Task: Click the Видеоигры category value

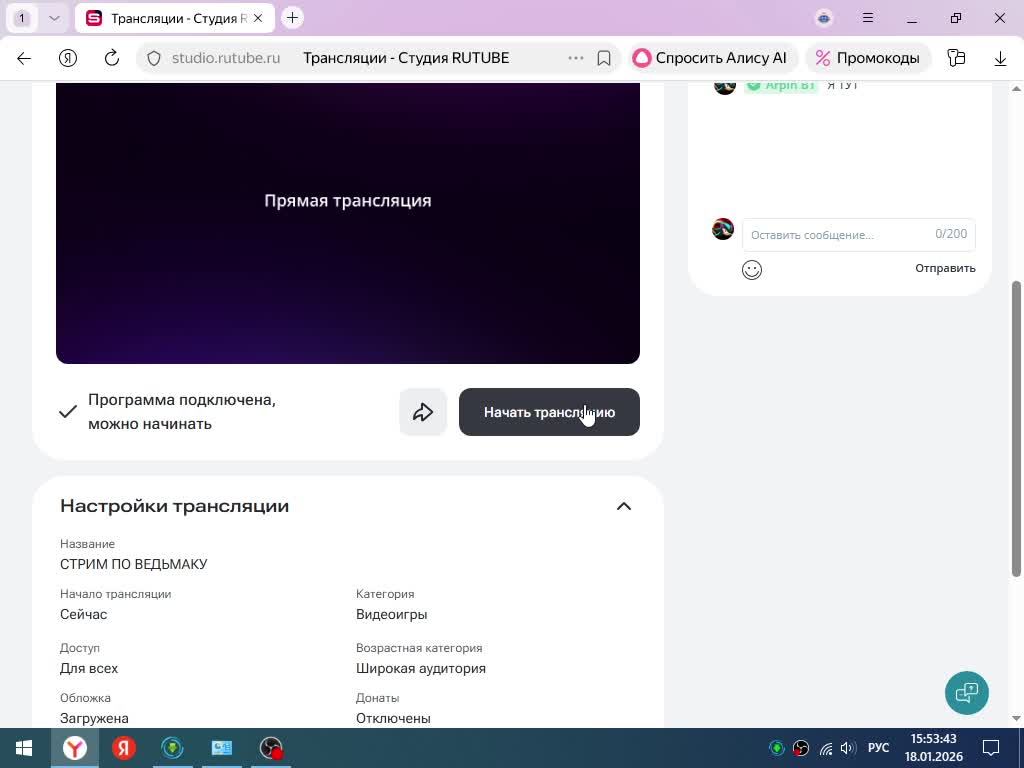Action: pos(391,615)
